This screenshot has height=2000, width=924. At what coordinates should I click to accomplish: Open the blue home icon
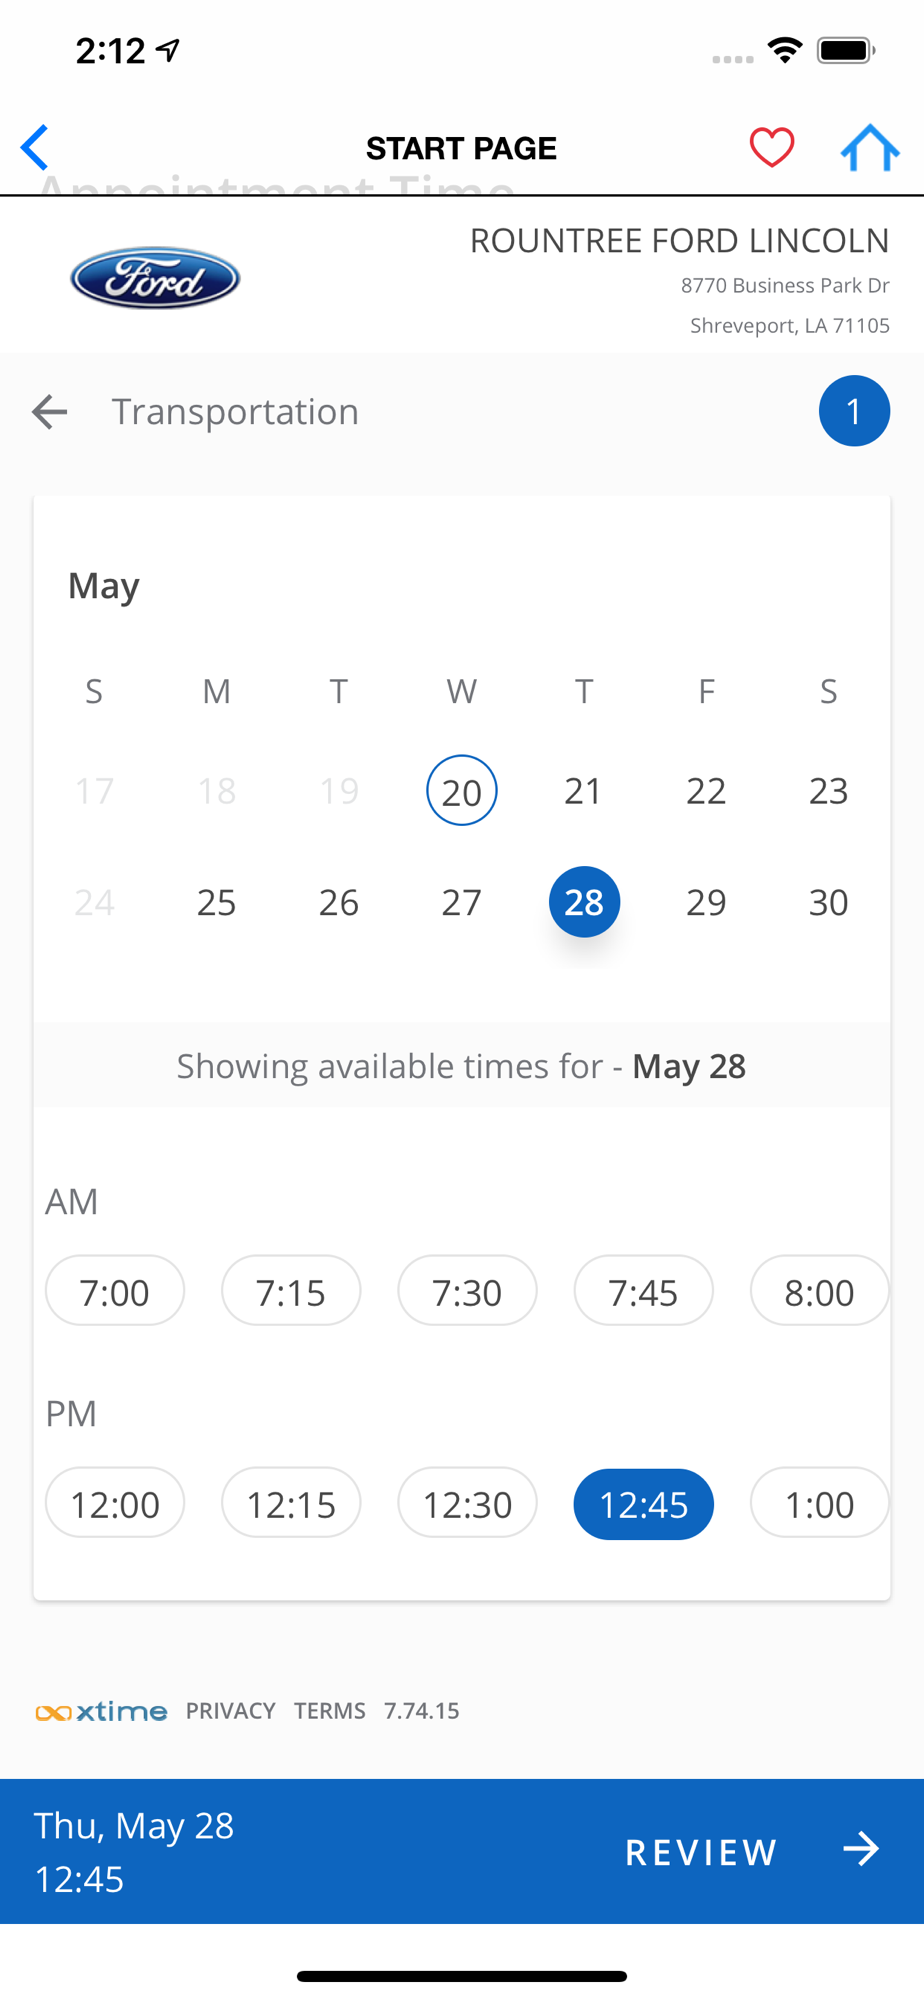[870, 148]
